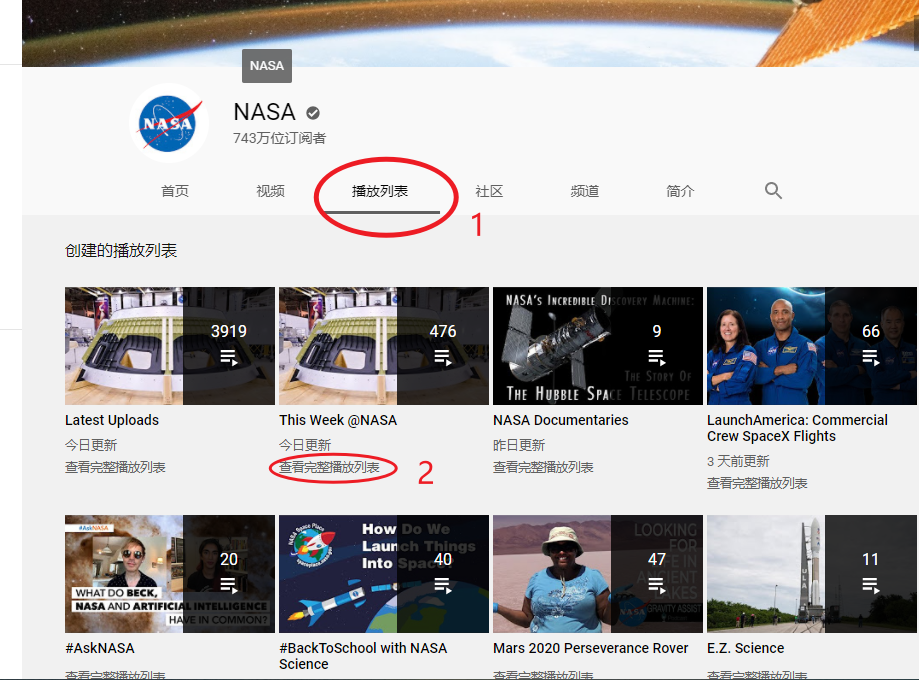
Task: Open the Hubble Space Telescope thumbnail
Action: coord(598,346)
